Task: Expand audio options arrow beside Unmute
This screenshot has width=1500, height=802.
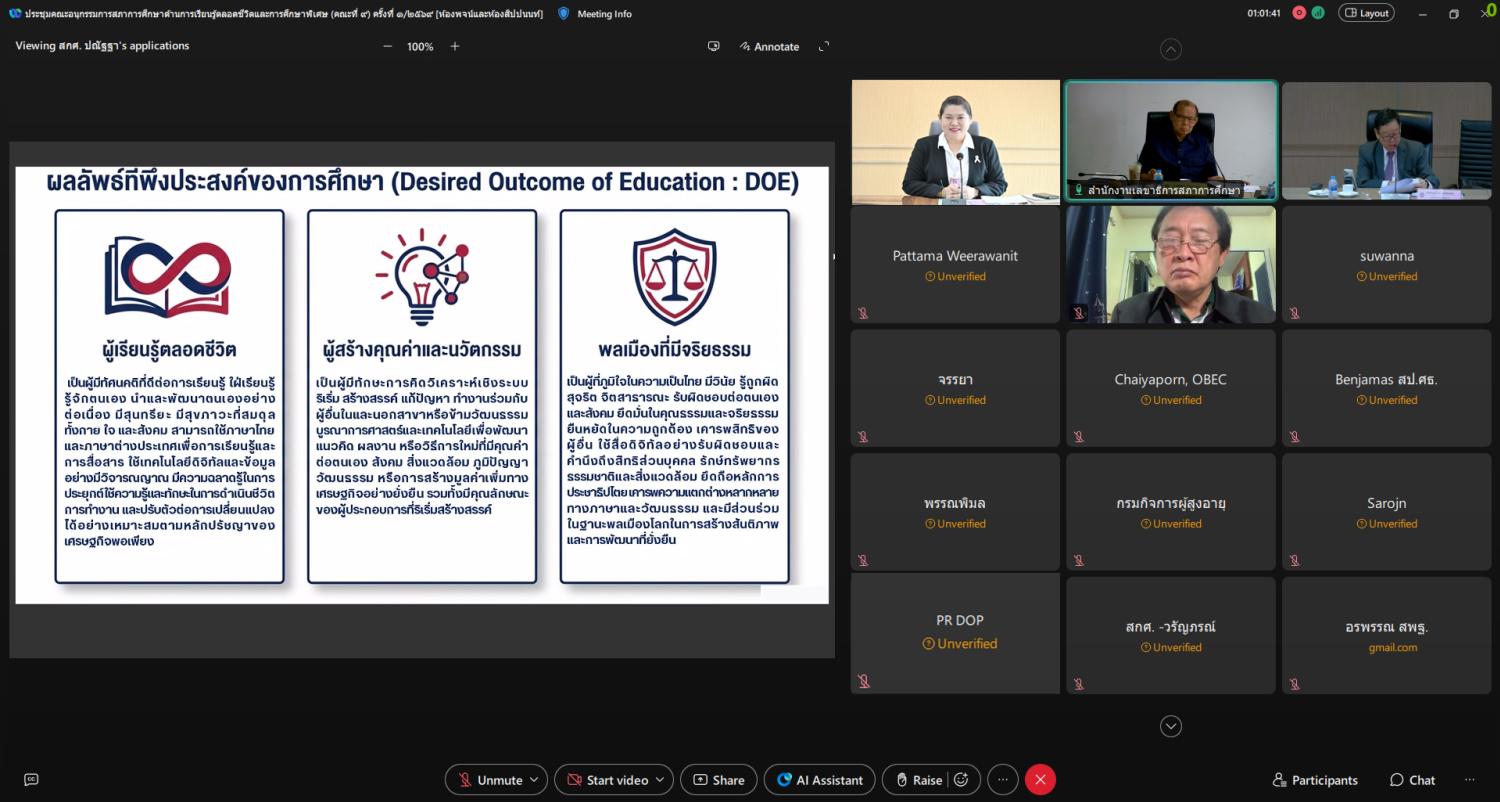Action: pyautogui.click(x=535, y=780)
